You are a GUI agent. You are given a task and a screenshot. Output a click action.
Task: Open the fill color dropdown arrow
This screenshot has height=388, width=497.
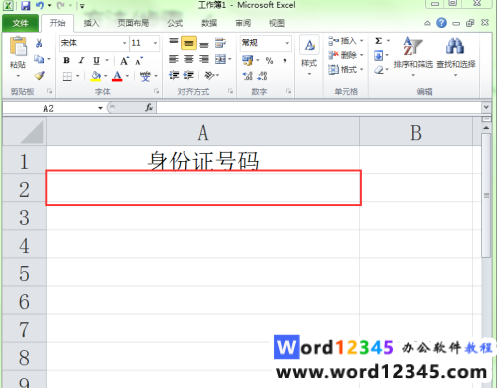[x=106, y=76]
